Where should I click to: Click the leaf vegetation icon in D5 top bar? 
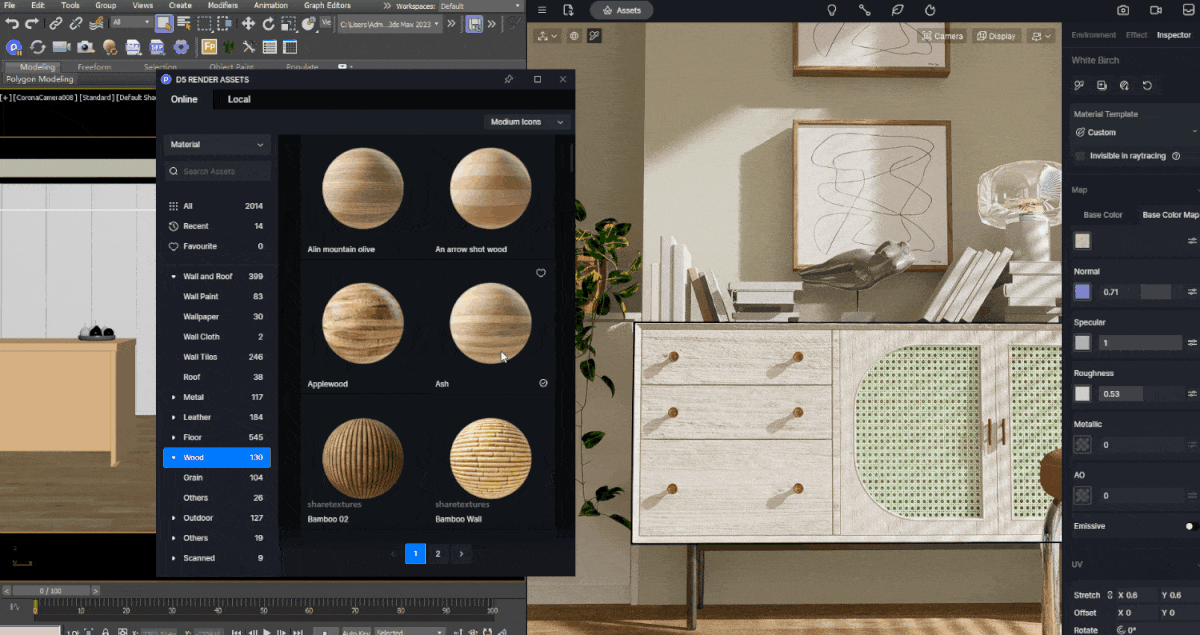click(x=897, y=10)
